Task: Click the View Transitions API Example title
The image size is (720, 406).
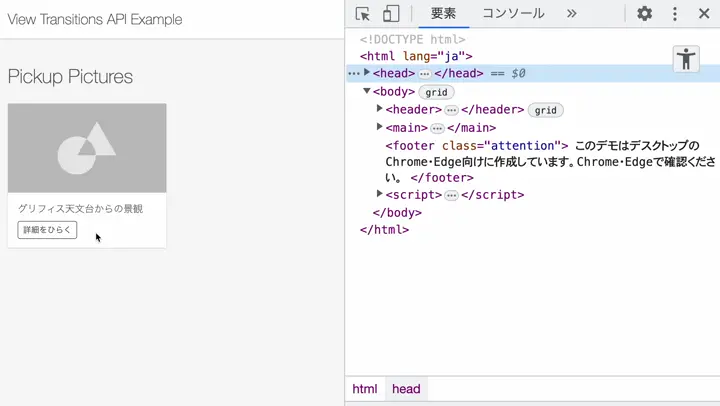Action: [95, 19]
